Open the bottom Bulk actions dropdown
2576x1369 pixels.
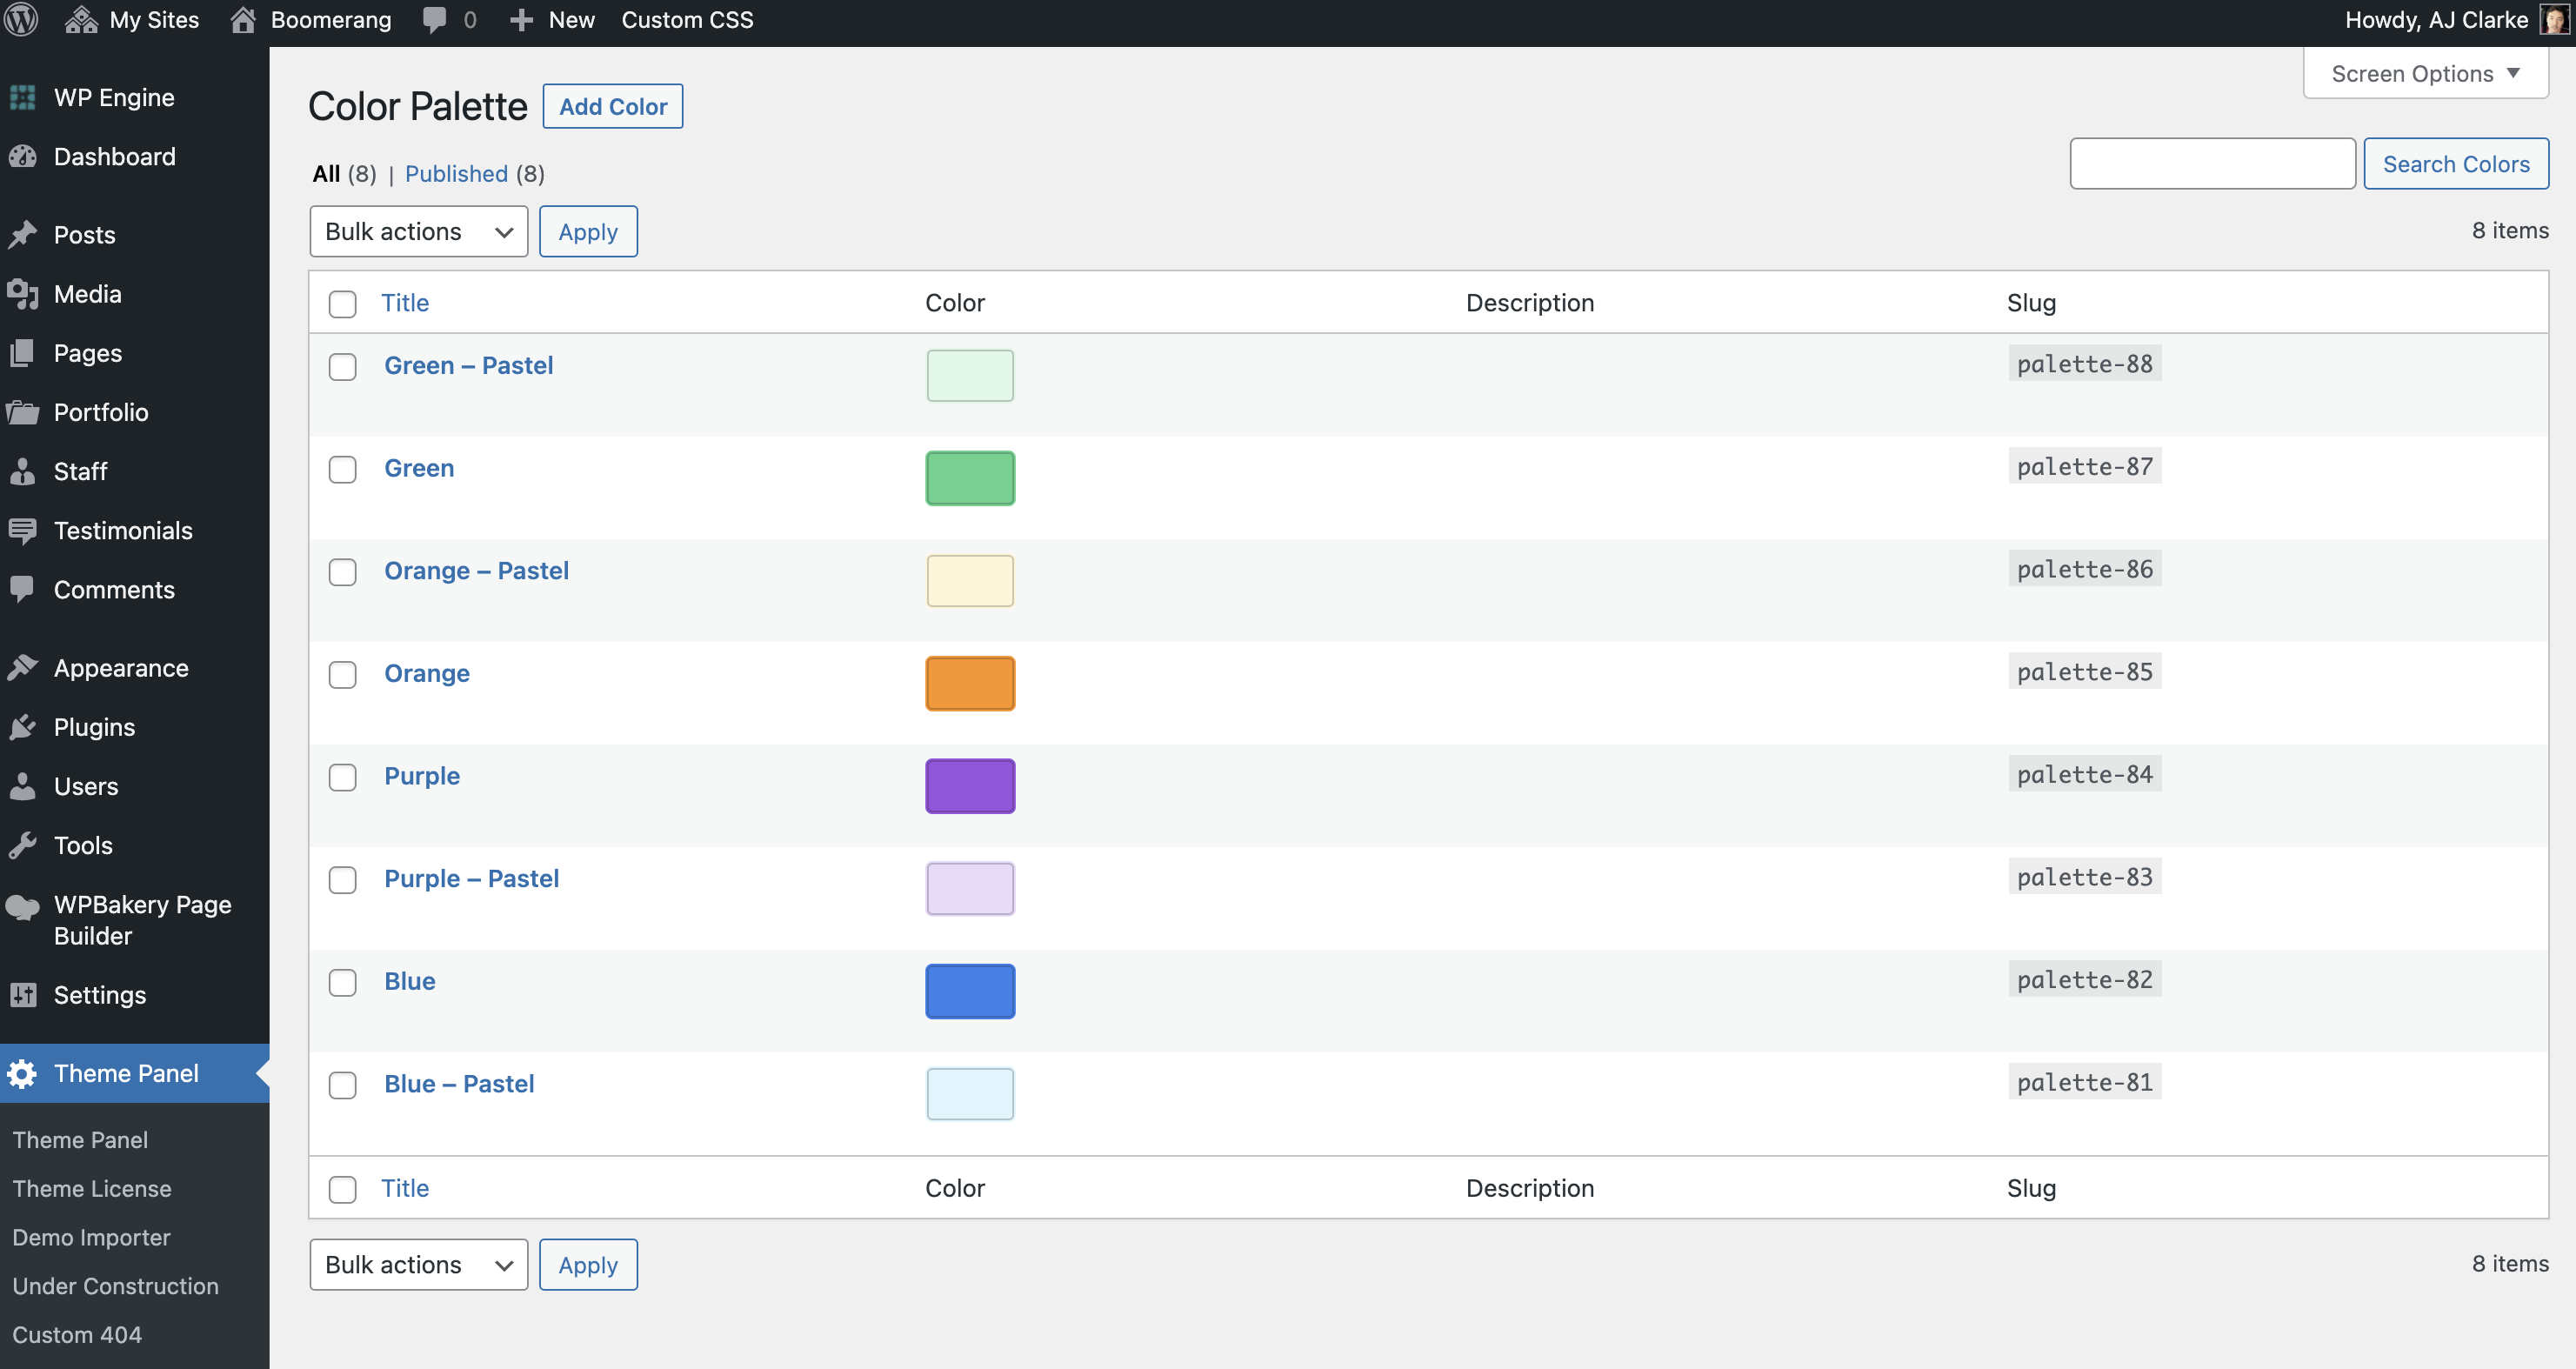pos(418,1264)
